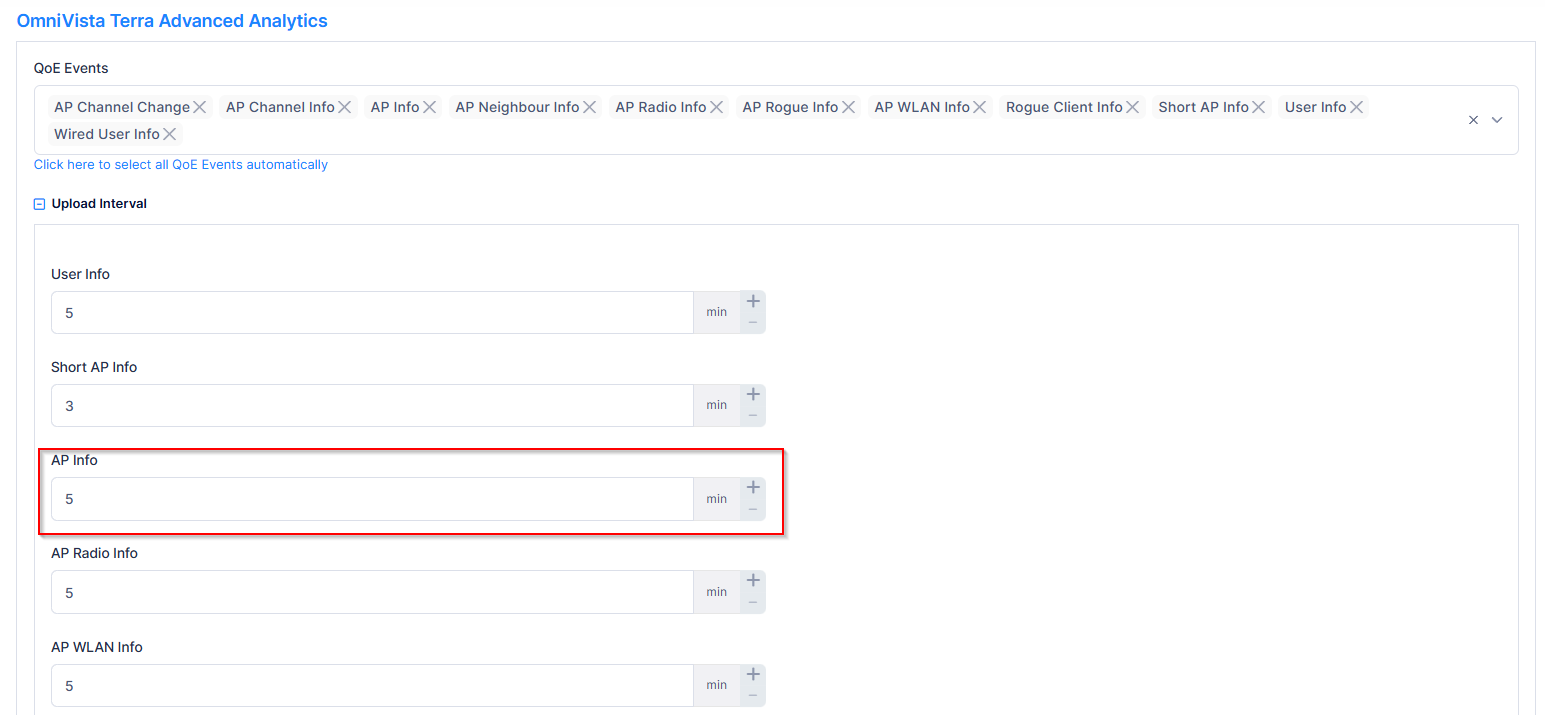Increase the AP Info interval
Viewport: 1545px width, 715px height.
[753, 488]
